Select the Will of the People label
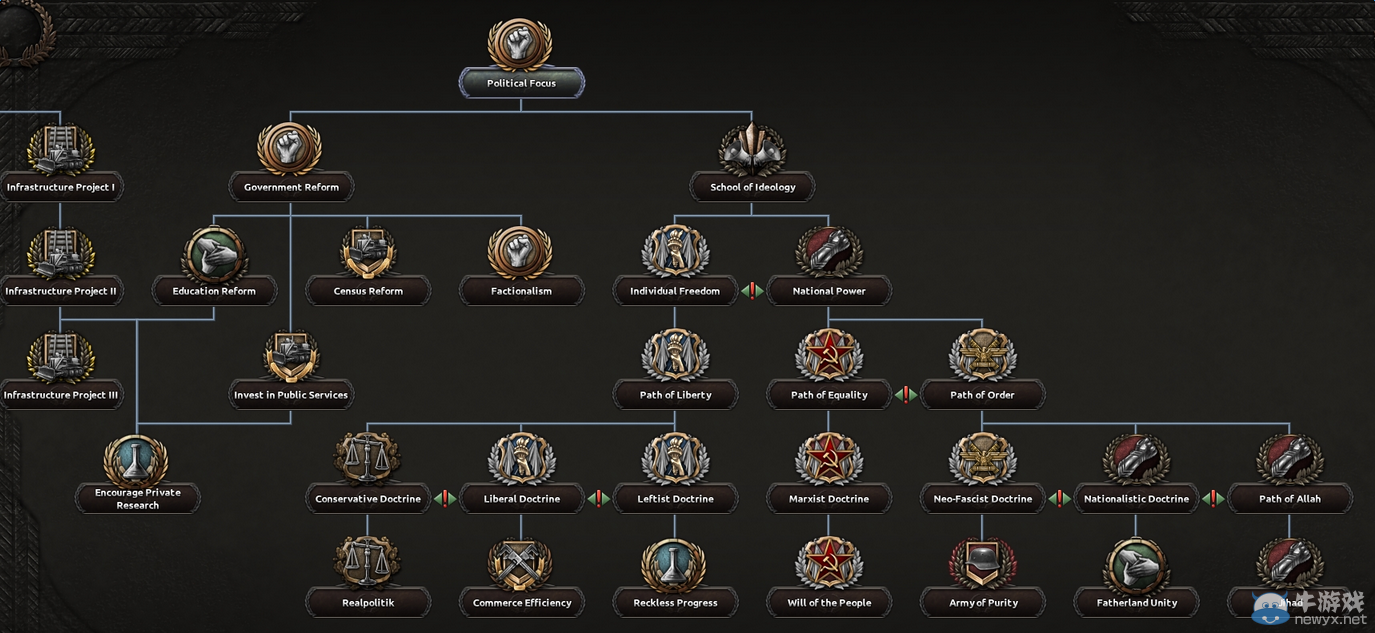This screenshot has height=633, width=1375. (829, 603)
